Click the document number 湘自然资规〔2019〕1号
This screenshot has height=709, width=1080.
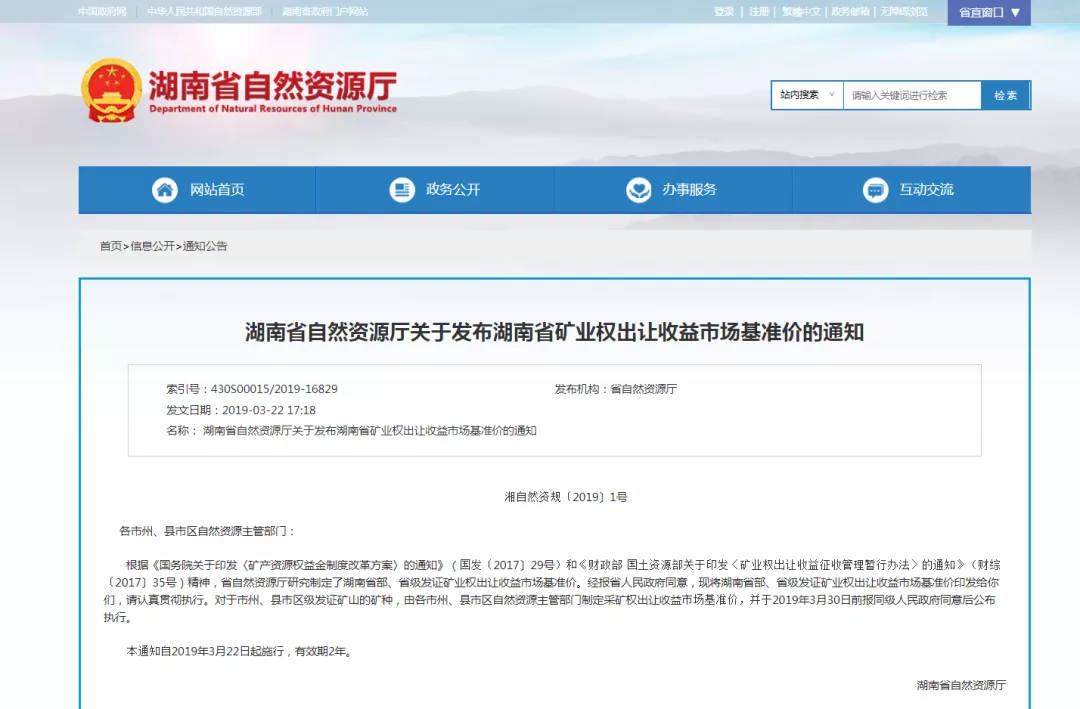(x=565, y=497)
